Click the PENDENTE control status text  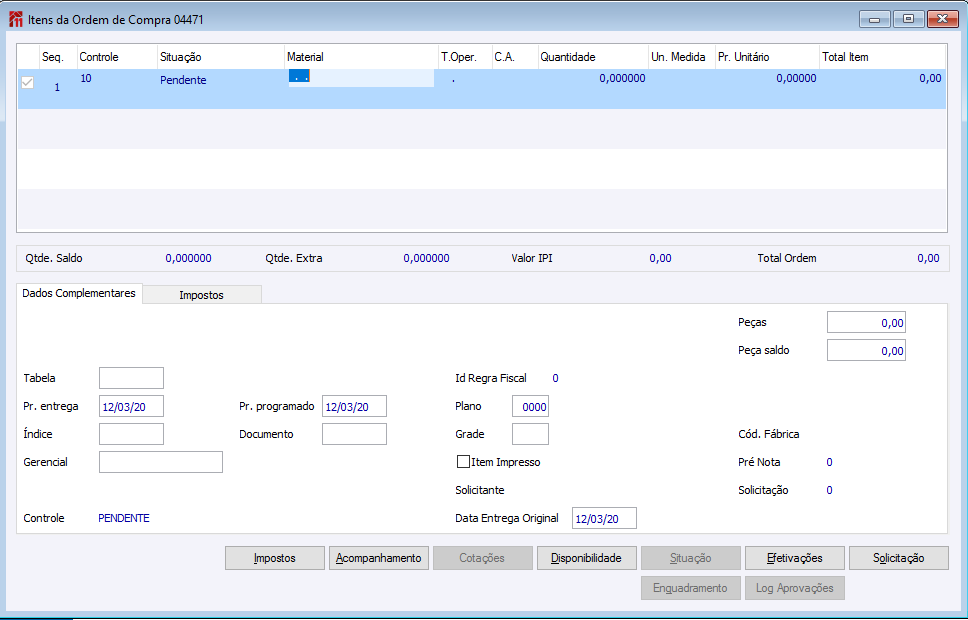pyautogui.click(x=124, y=518)
